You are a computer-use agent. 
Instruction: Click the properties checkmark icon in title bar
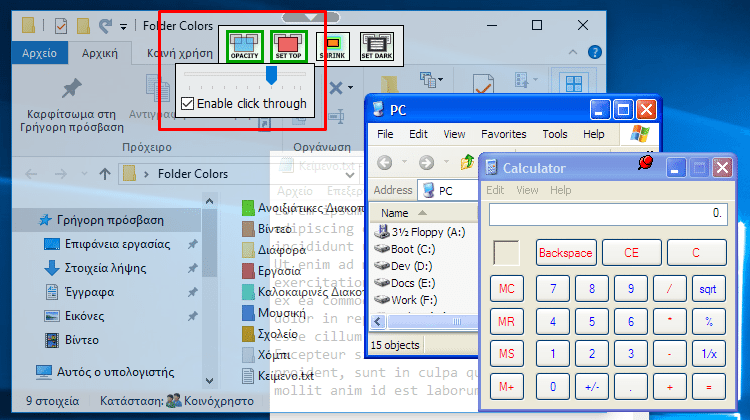(x=61, y=25)
